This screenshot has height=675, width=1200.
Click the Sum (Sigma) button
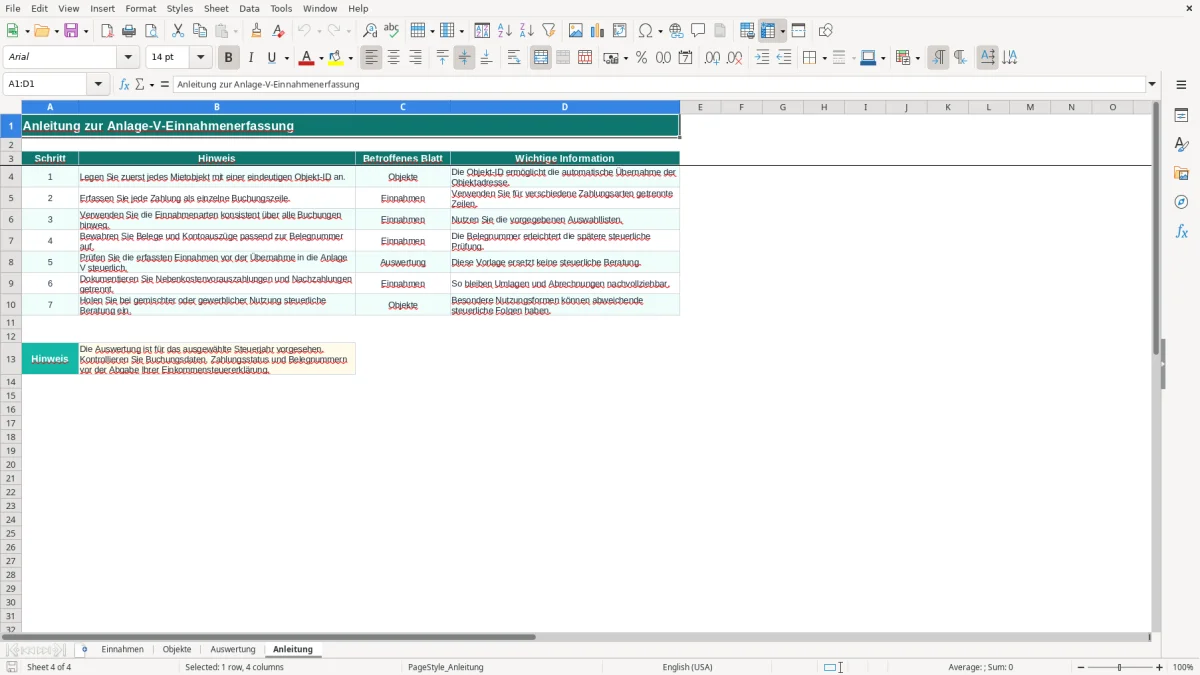point(140,84)
